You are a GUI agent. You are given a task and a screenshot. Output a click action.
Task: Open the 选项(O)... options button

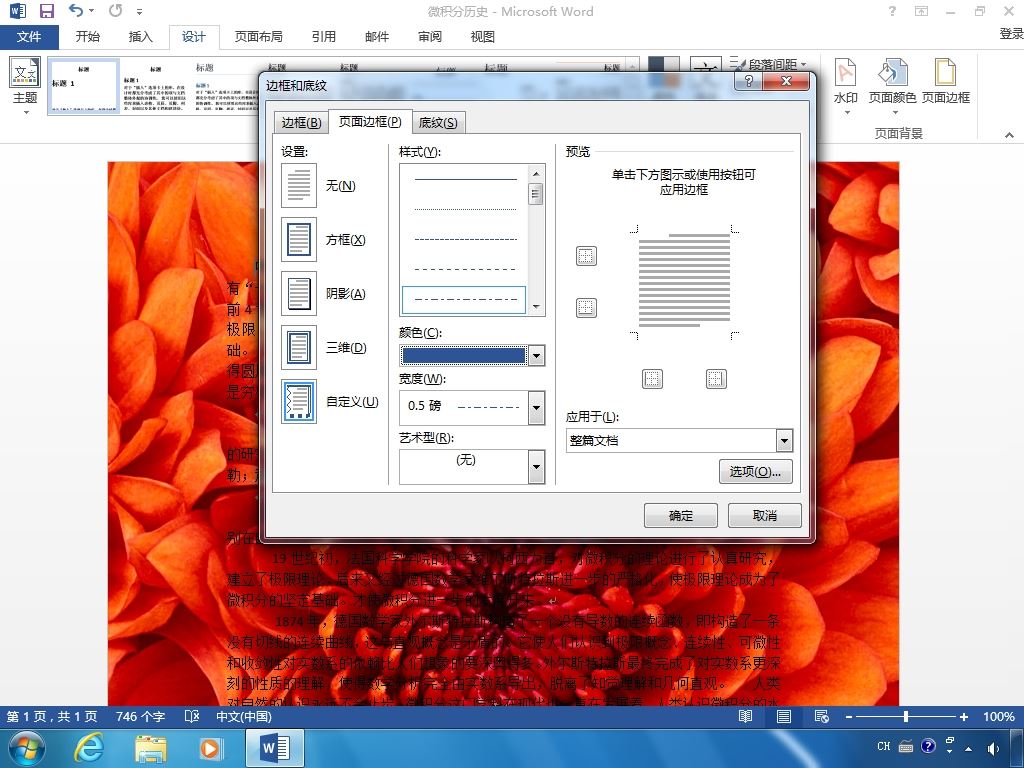[x=756, y=472]
